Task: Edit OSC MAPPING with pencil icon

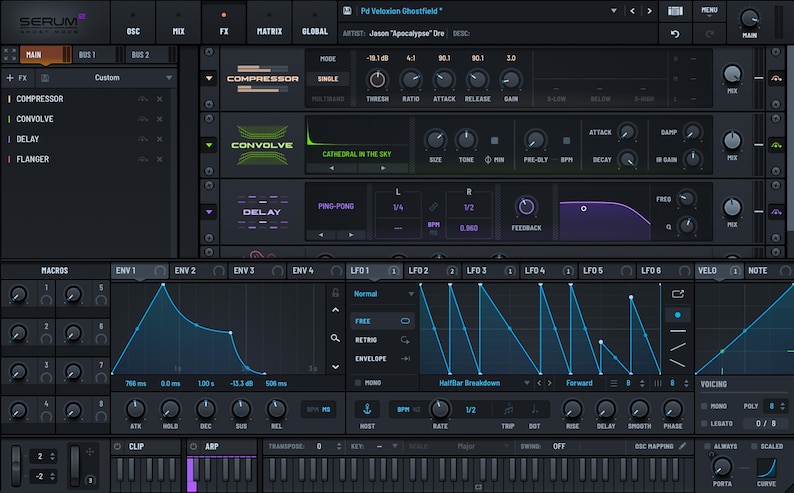Action: (683, 446)
